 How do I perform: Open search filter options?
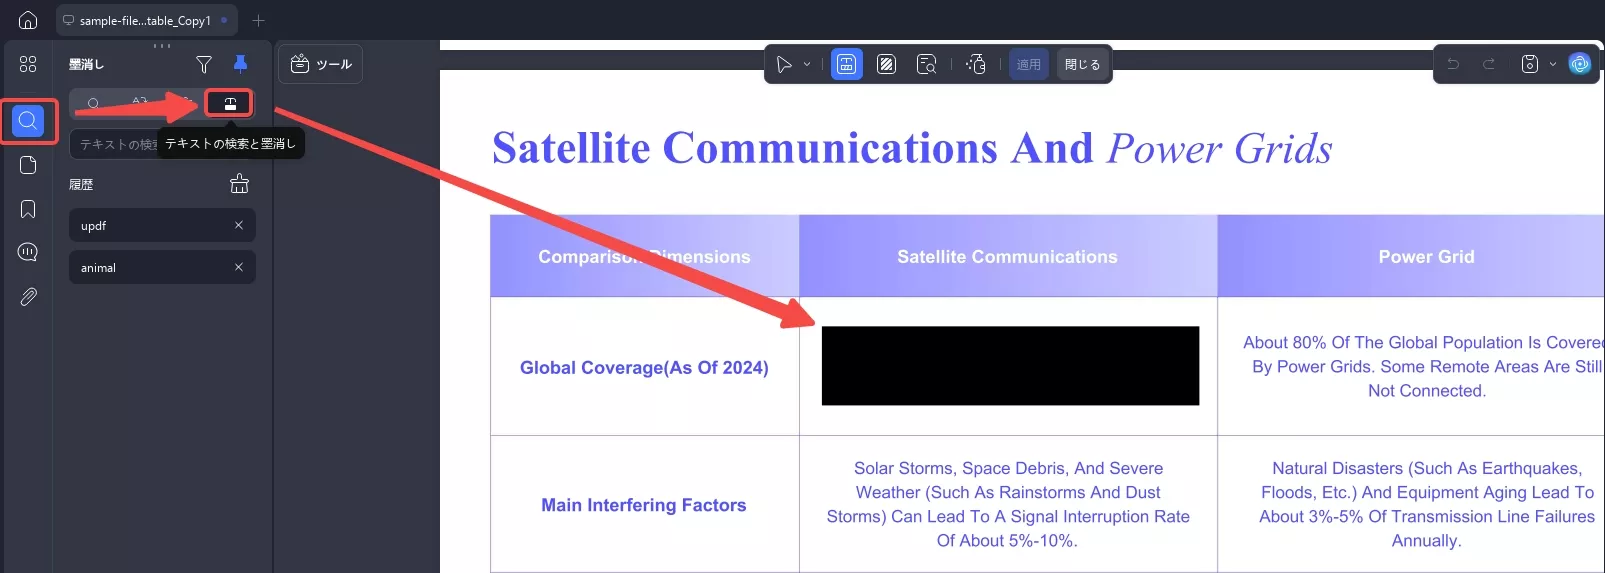tap(204, 64)
